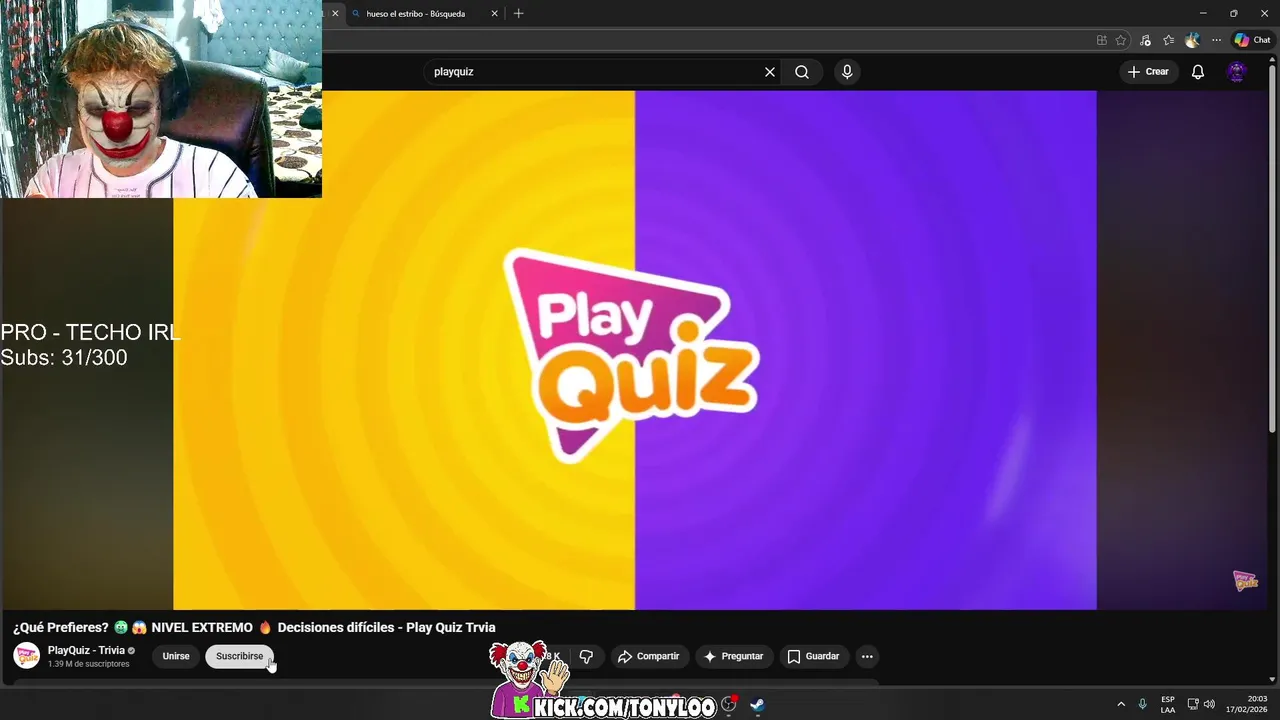Open the Edge favorites list icon
The height and width of the screenshot is (720, 1280).
[1168, 40]
